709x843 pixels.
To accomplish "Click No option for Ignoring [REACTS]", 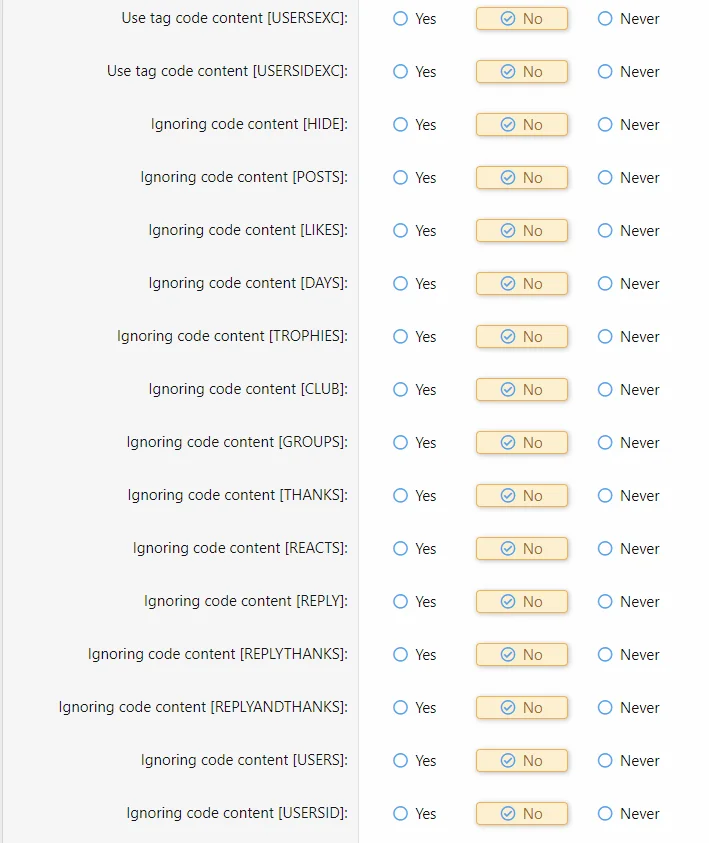I will pyautogui.click(x=522, y=549).
